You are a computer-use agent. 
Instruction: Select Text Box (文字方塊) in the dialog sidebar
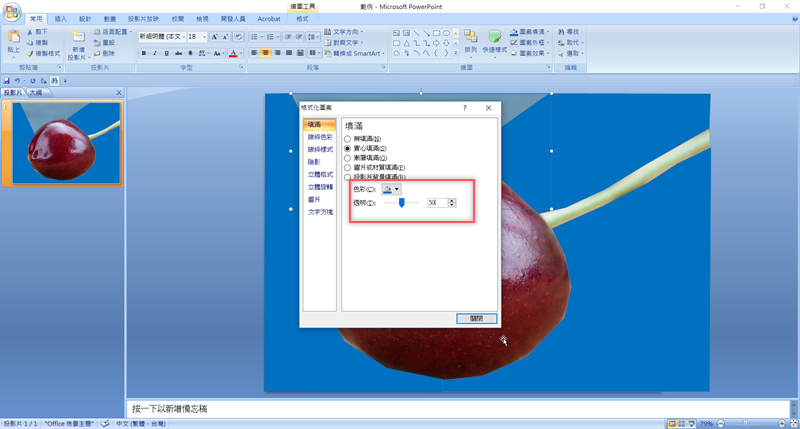pyautogui.click(x=320, y=212)
